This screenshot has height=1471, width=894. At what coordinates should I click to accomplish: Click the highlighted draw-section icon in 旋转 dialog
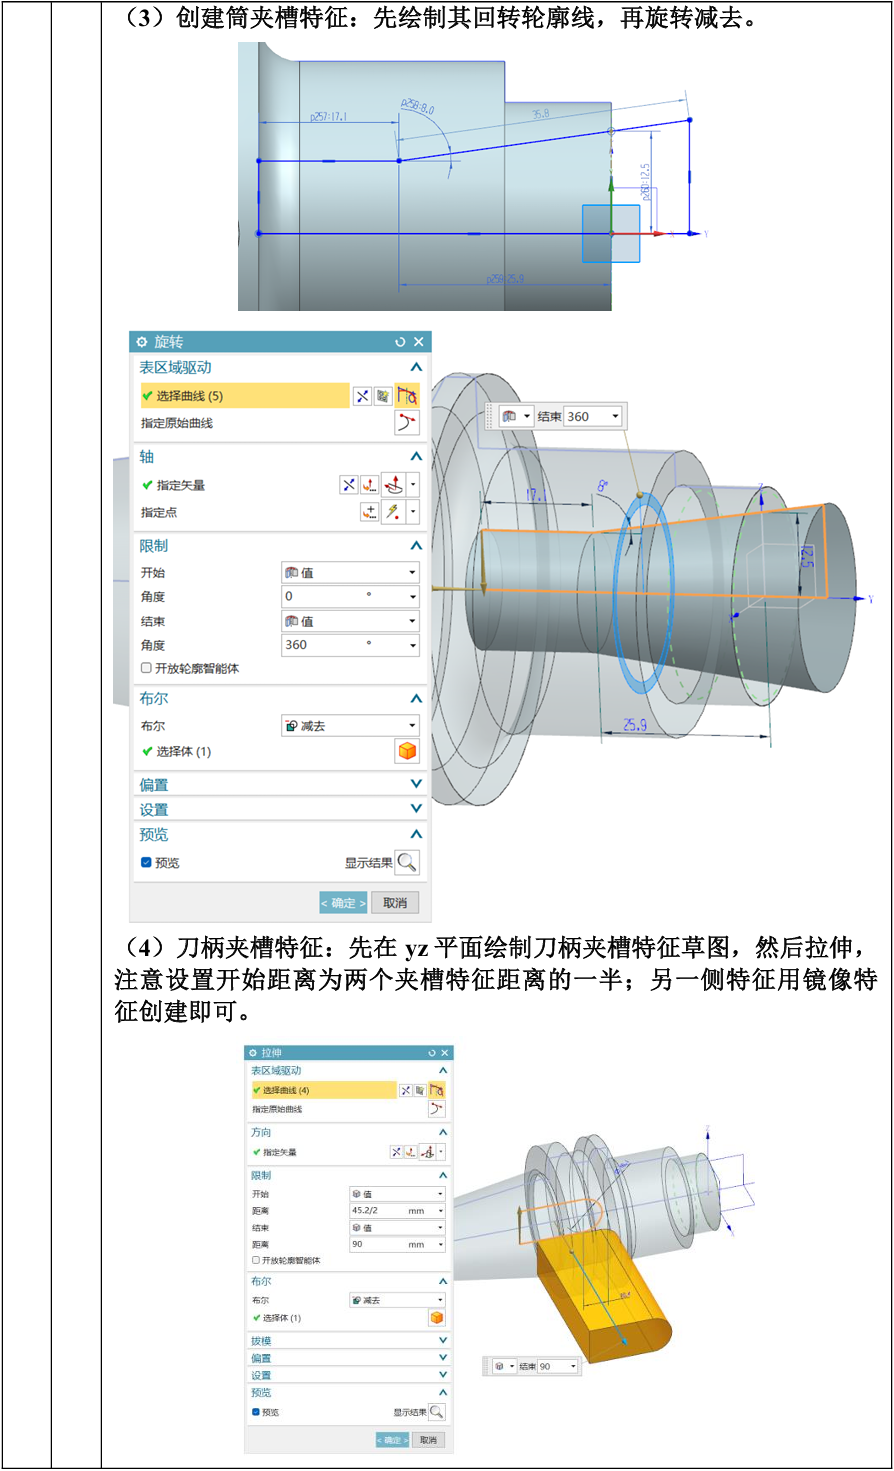coord(407,396)
